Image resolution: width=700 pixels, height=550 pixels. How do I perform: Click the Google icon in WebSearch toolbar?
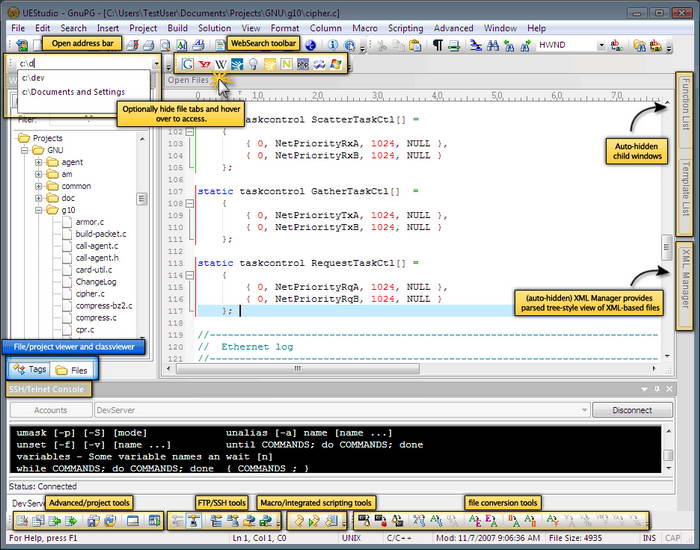(x=189, y=64)
